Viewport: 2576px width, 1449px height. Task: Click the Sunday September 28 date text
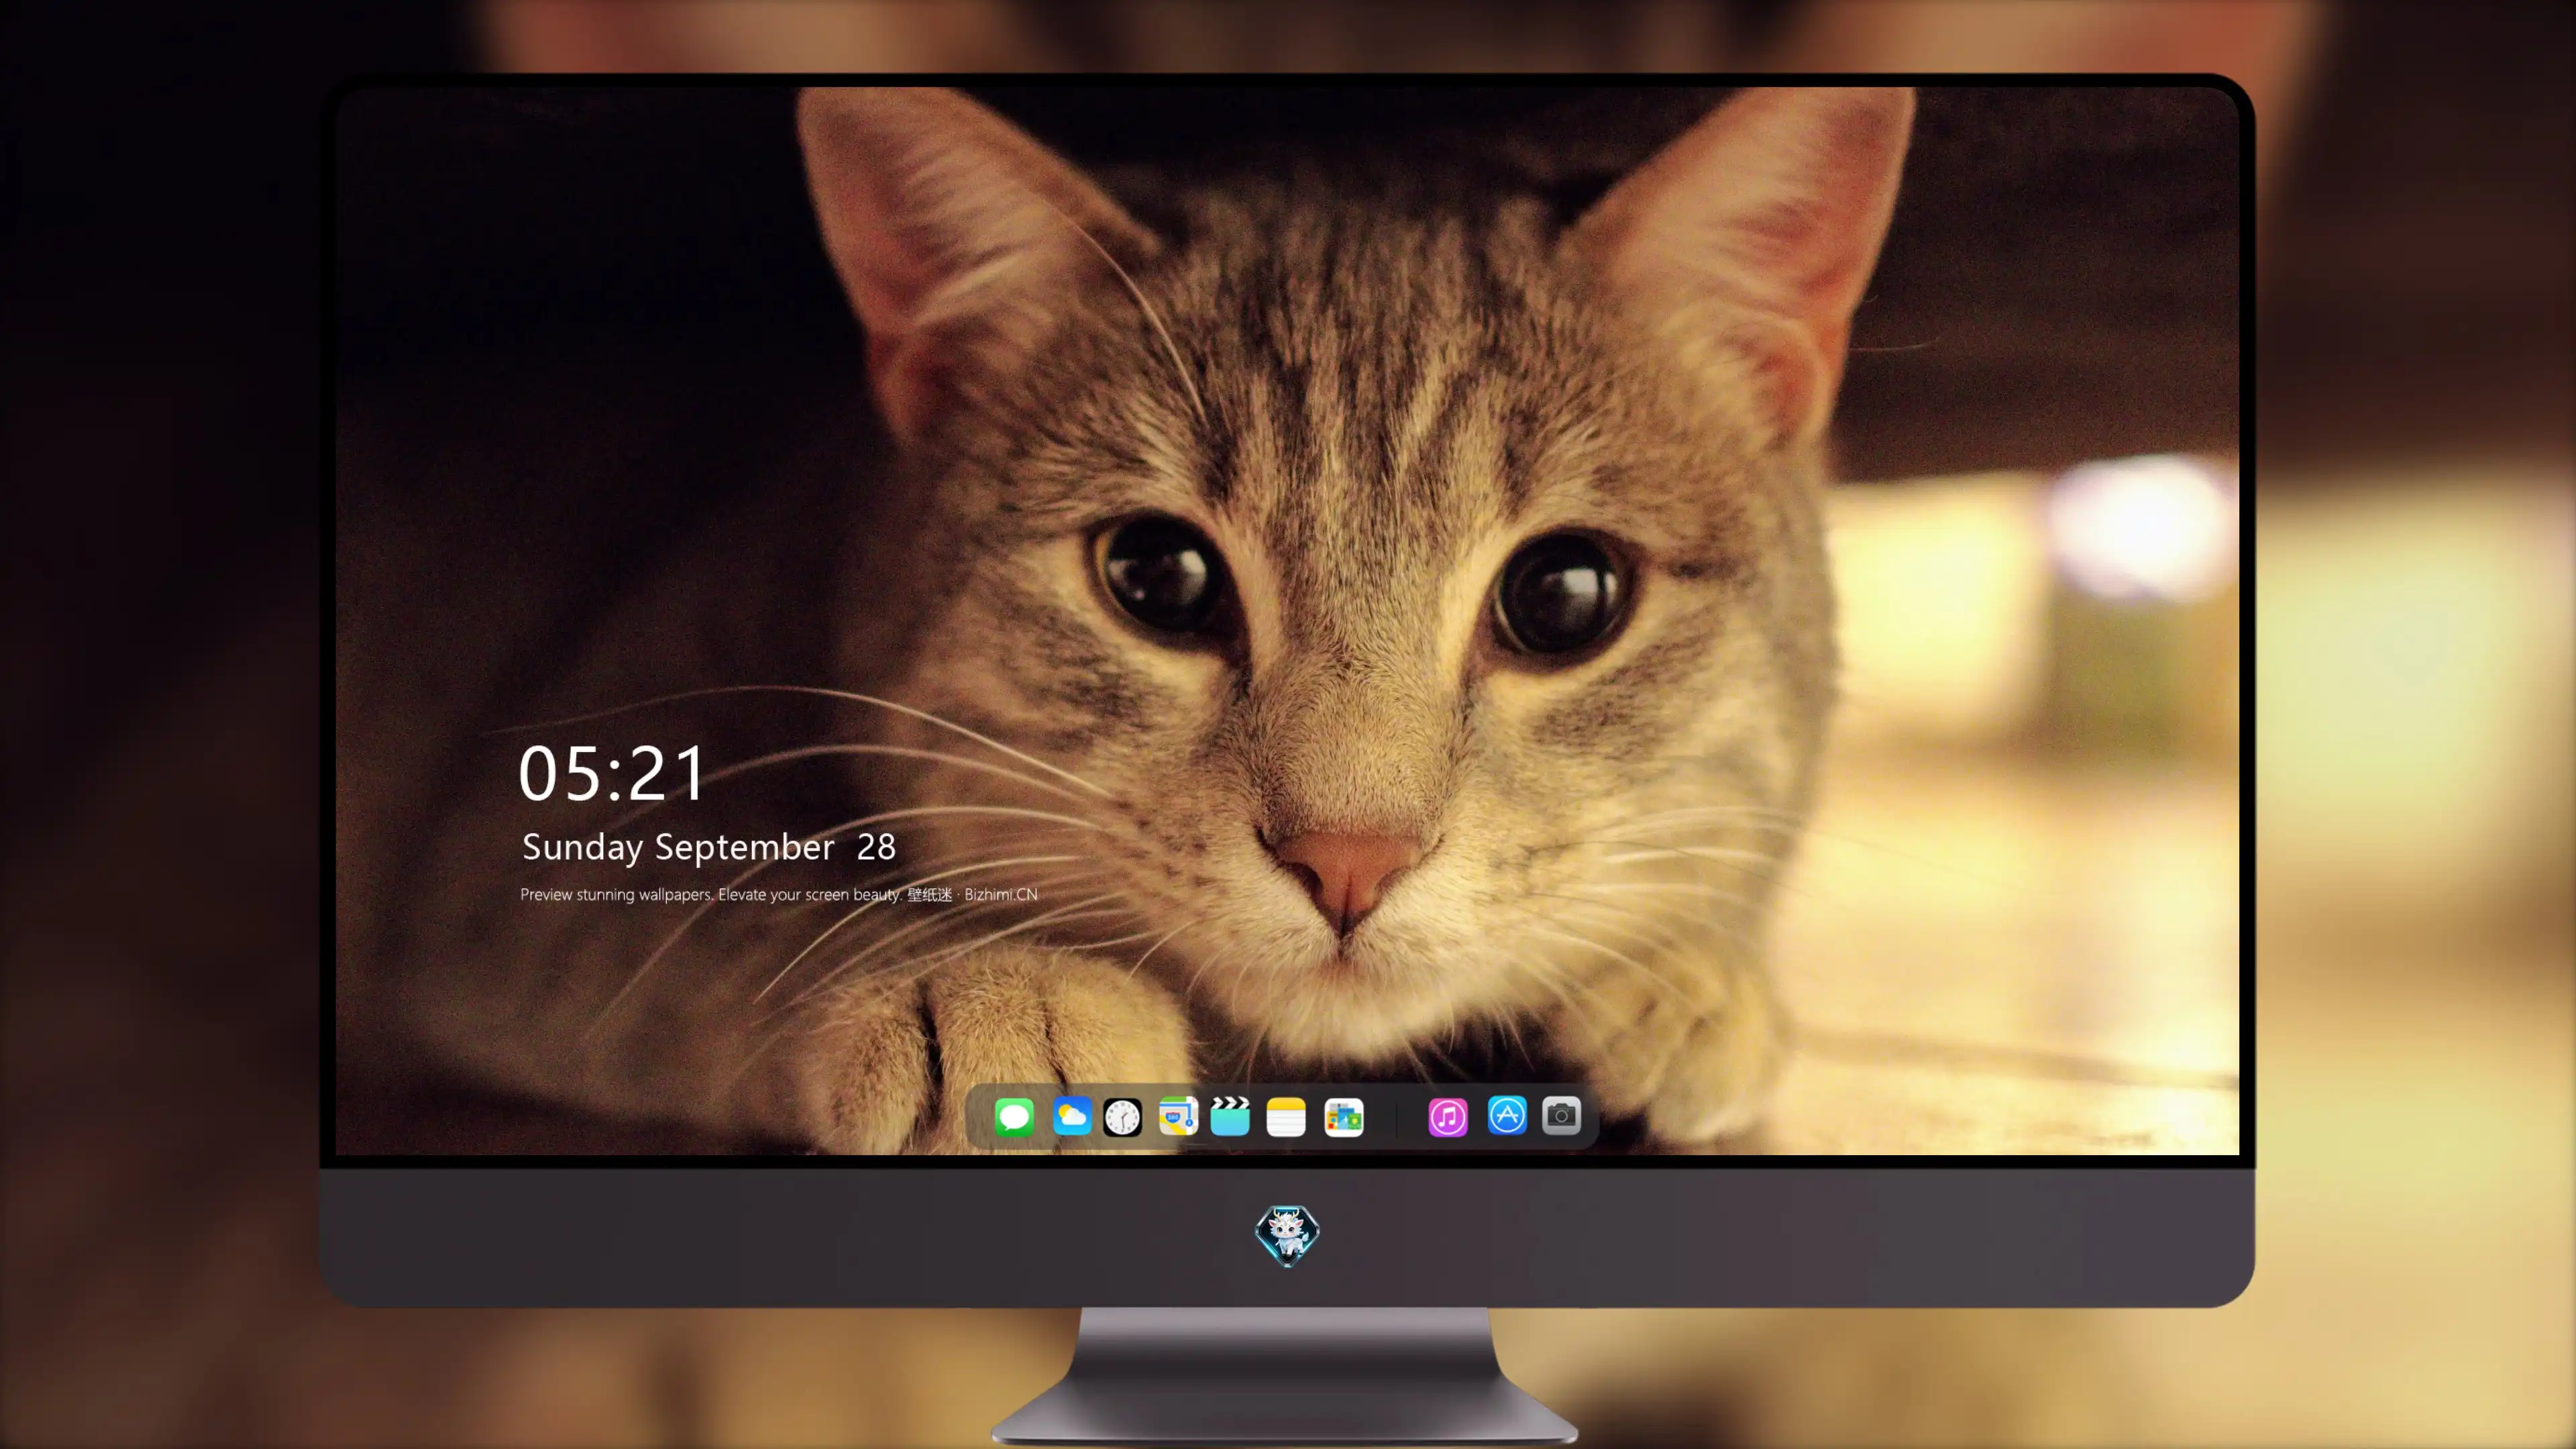(708, 848)
